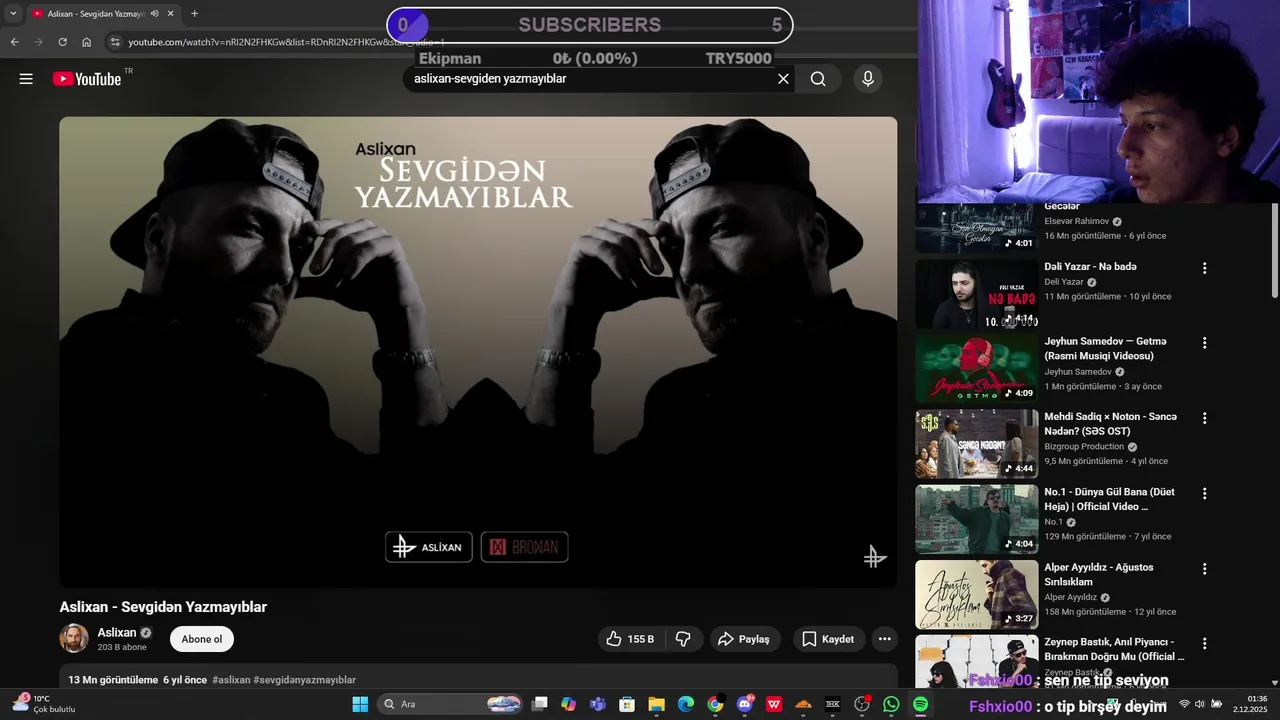Image resolution: width=1280 pixels, height=720 pixels.
Task: Close the Aslixan YouTube tab
Action: pos(171,14)
